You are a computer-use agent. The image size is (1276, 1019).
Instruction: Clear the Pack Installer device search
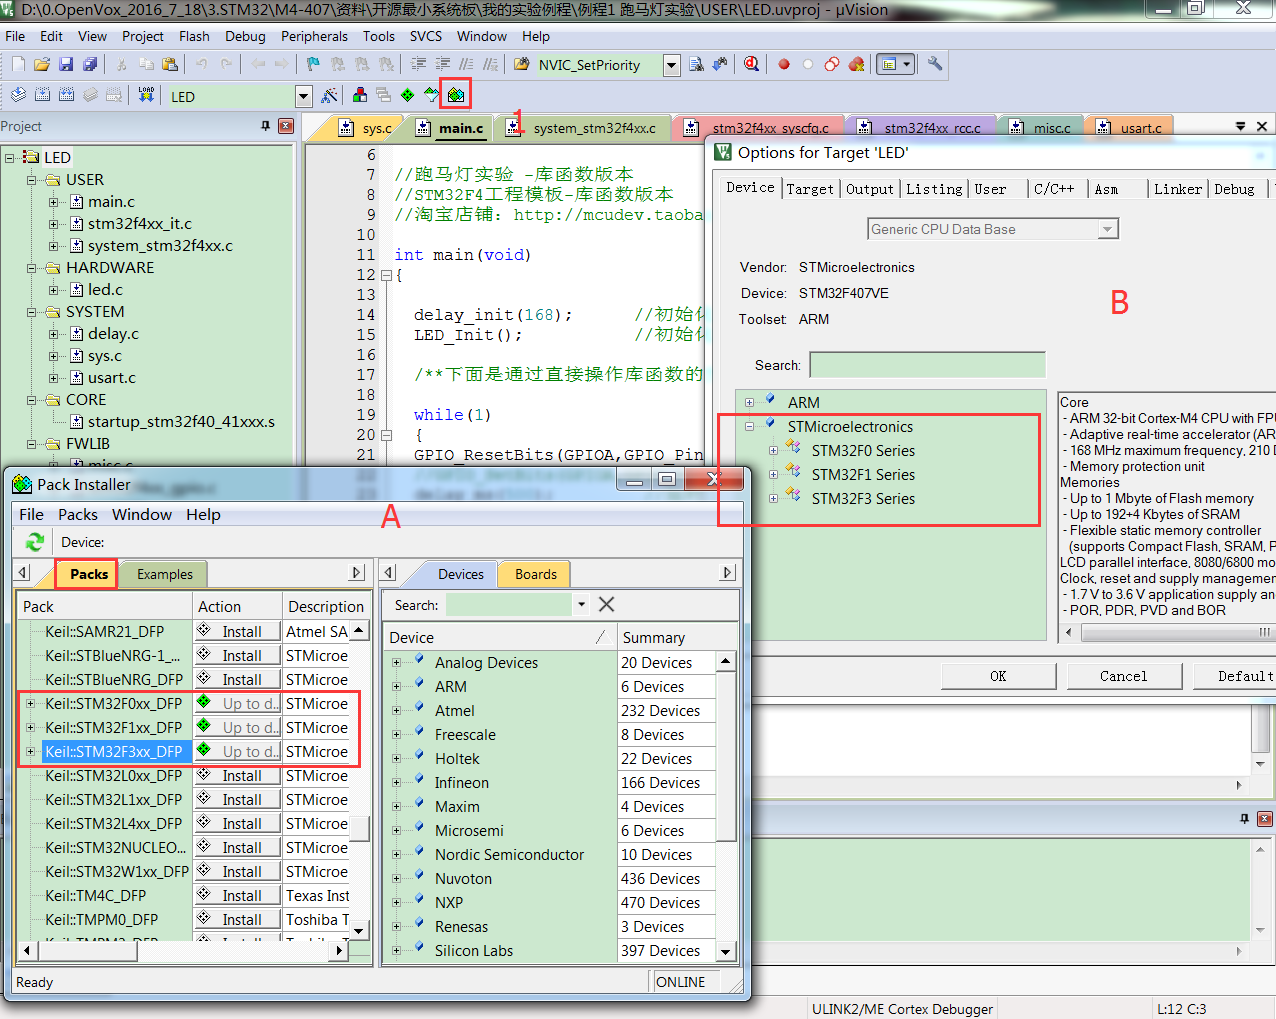tap(606, 604)
